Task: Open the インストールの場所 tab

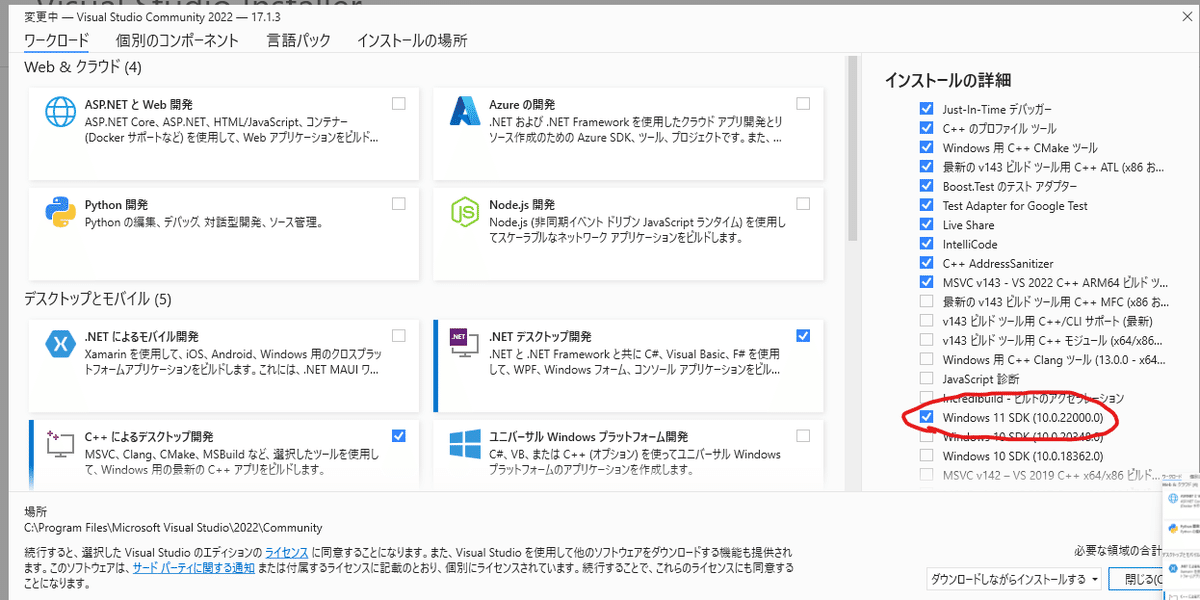Action: [412, 41]
